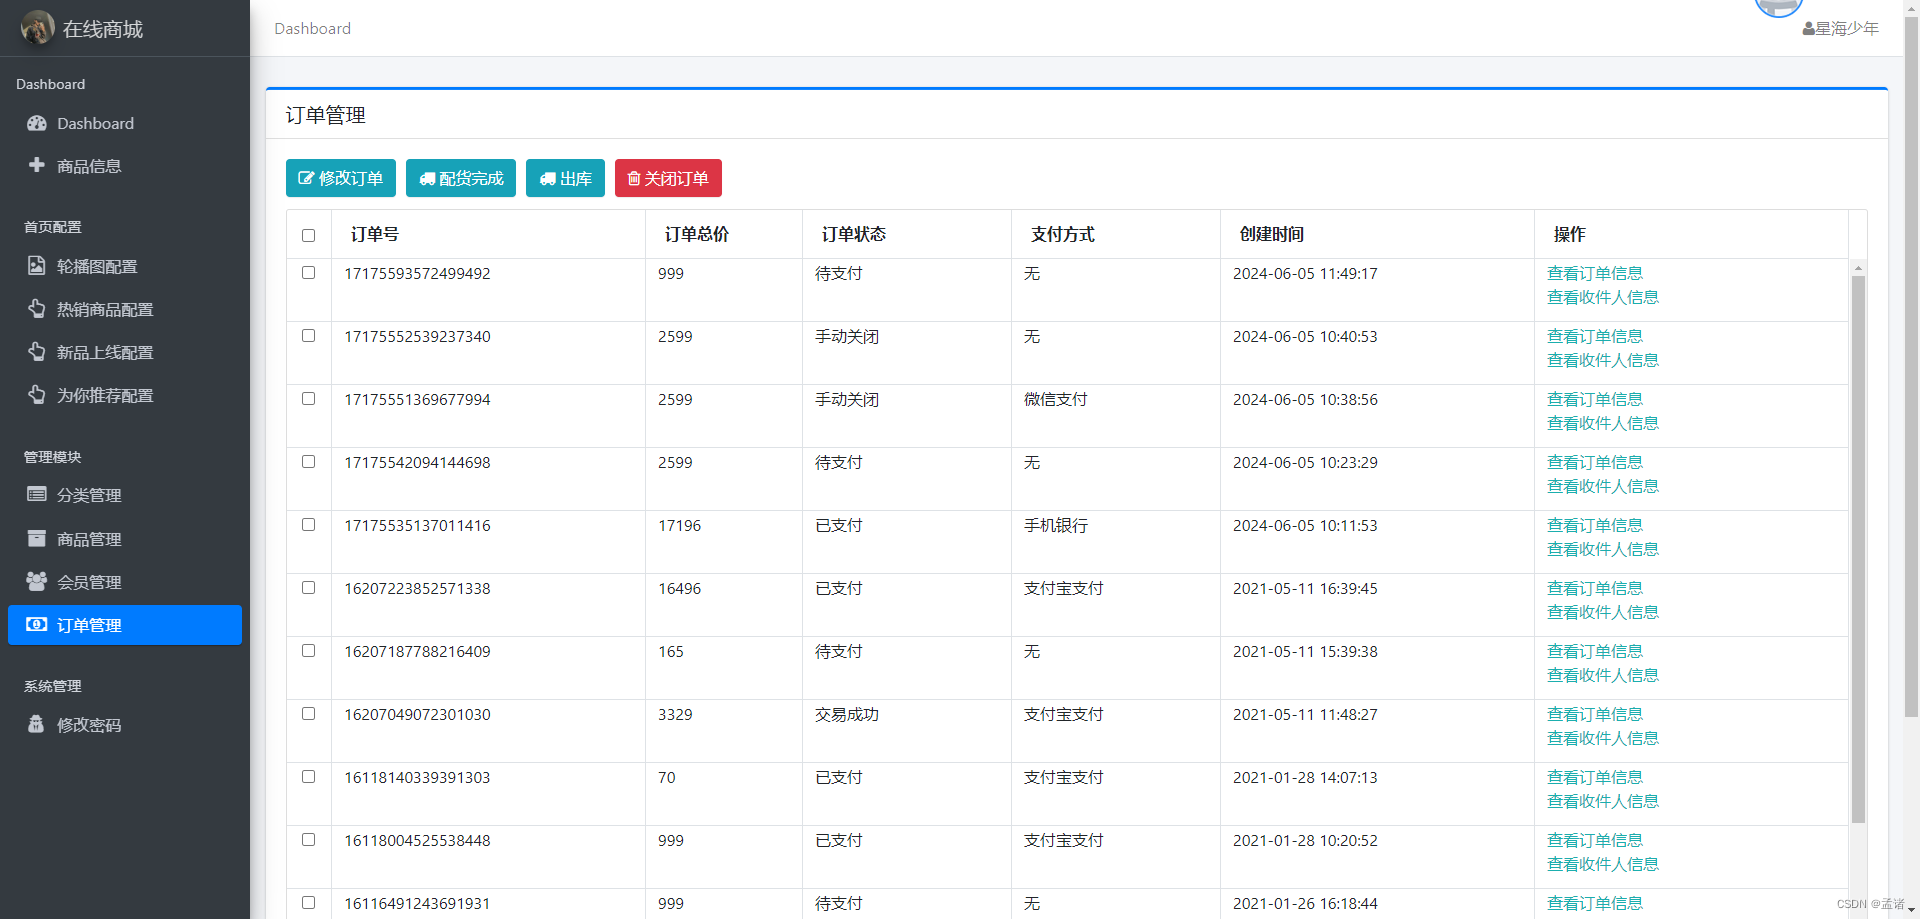Click the hand icon beside 新品上线配置
Viewport: 1920px width, 919px height.
37,352
